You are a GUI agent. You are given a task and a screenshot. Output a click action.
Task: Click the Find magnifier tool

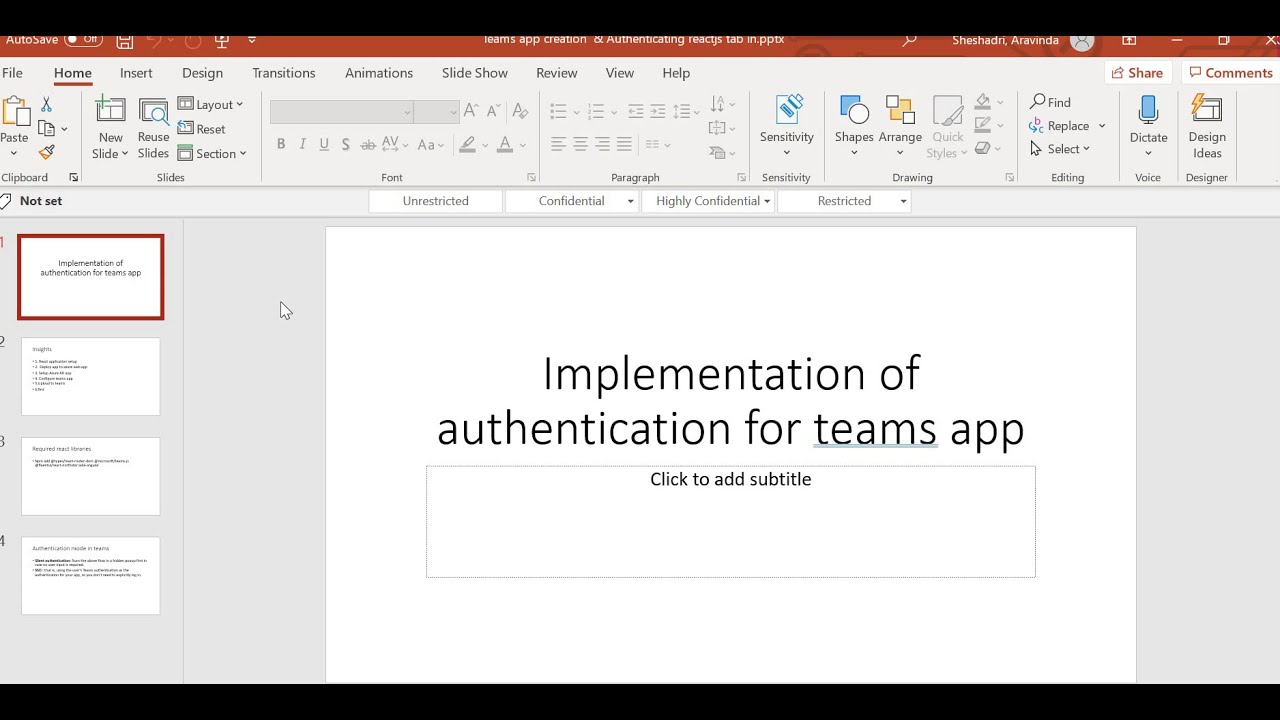pos(1050,102)
